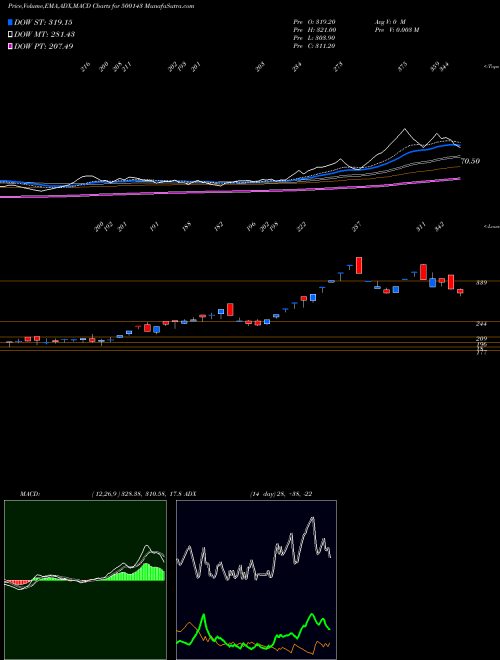The height and width of the screenshot is (660, 500).
Task: Click the 244 price level label
Action: 481,324
